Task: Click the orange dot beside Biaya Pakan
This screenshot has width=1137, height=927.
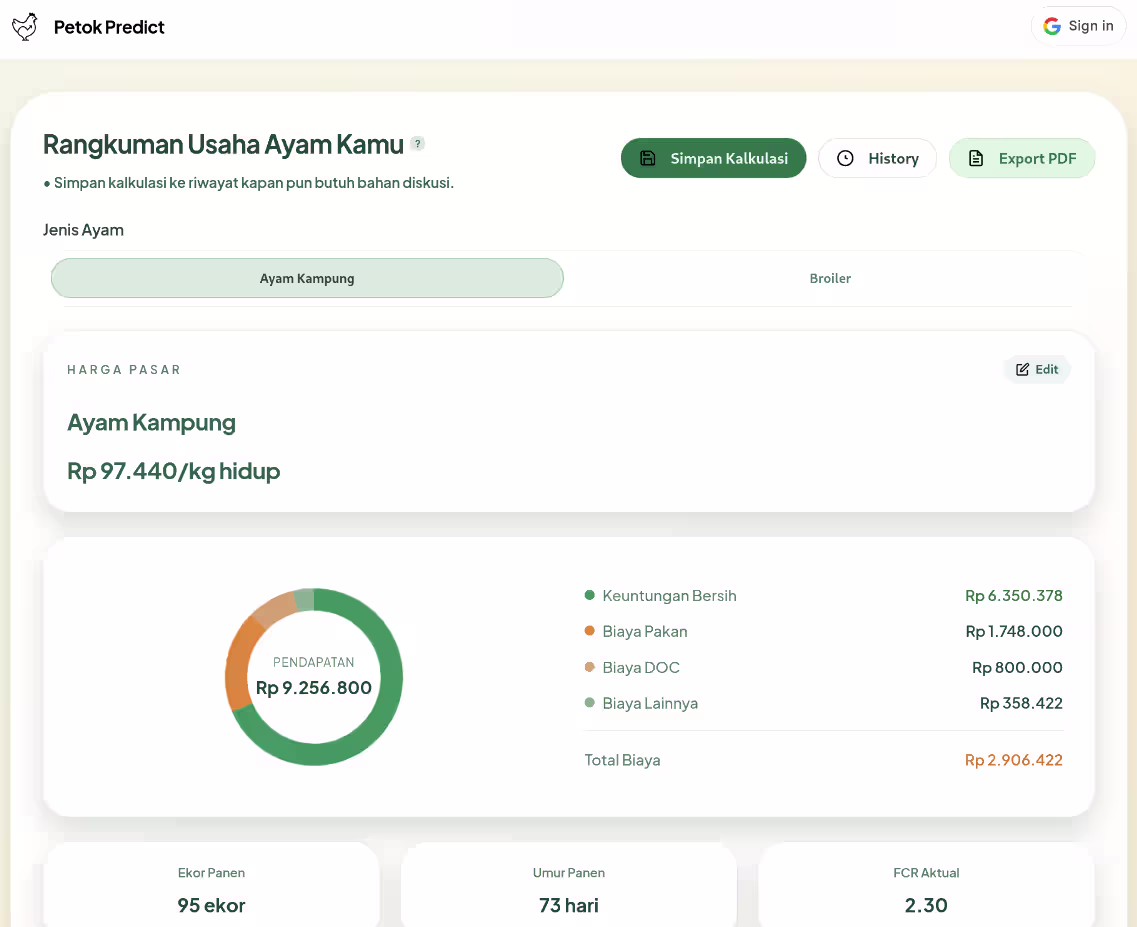Action: pos(588,631)
